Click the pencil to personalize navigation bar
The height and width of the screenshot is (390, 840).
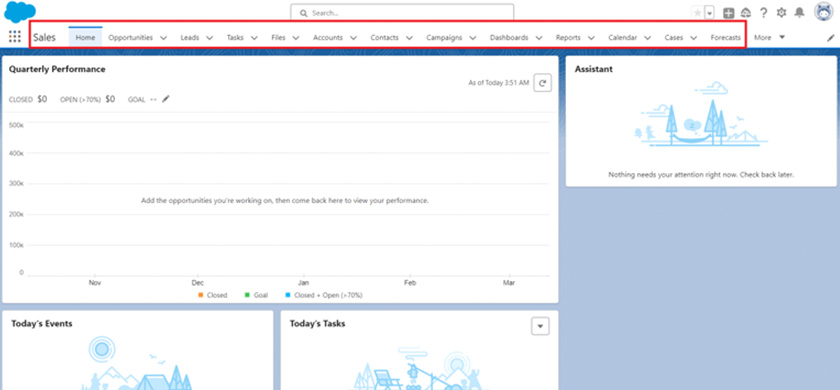click(831, 38)
